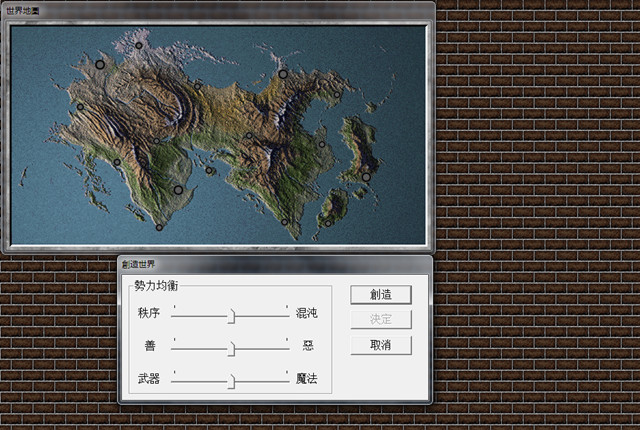Click the 秩序 label
Image resolution: width=640 pixels, height=430 pixels.
click(x=149, y=313)
